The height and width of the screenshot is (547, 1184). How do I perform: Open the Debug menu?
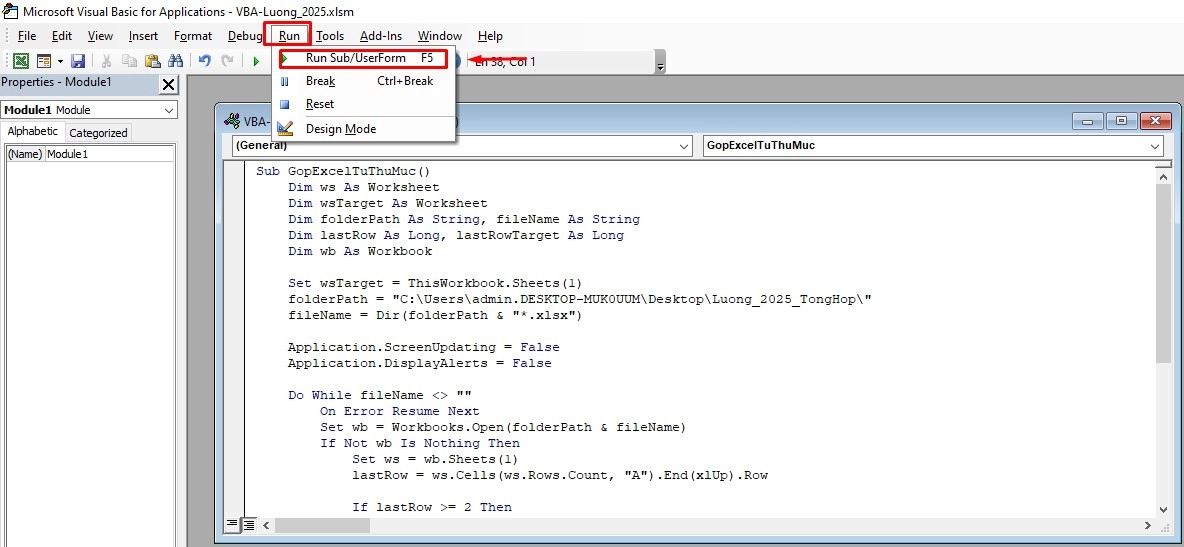coord(244,36)
